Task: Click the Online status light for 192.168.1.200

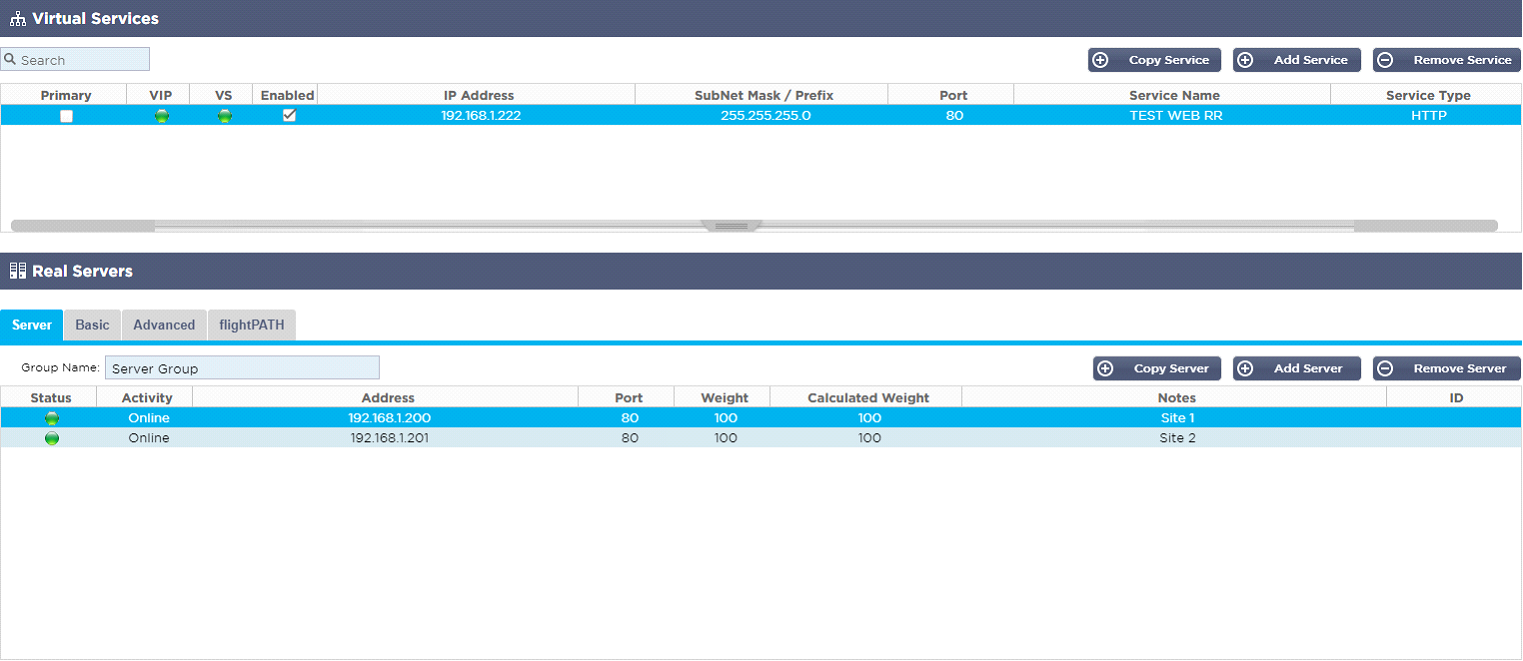Action: [51, 417]
